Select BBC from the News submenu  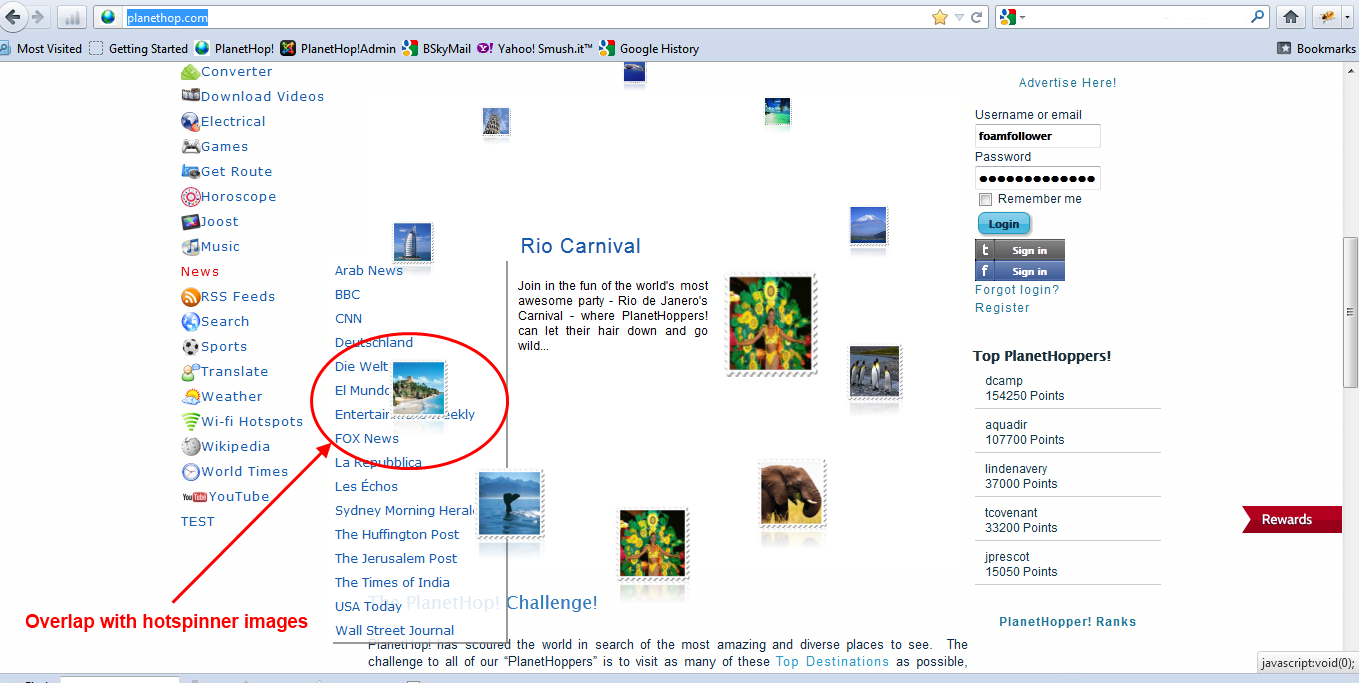pos(347,295)
